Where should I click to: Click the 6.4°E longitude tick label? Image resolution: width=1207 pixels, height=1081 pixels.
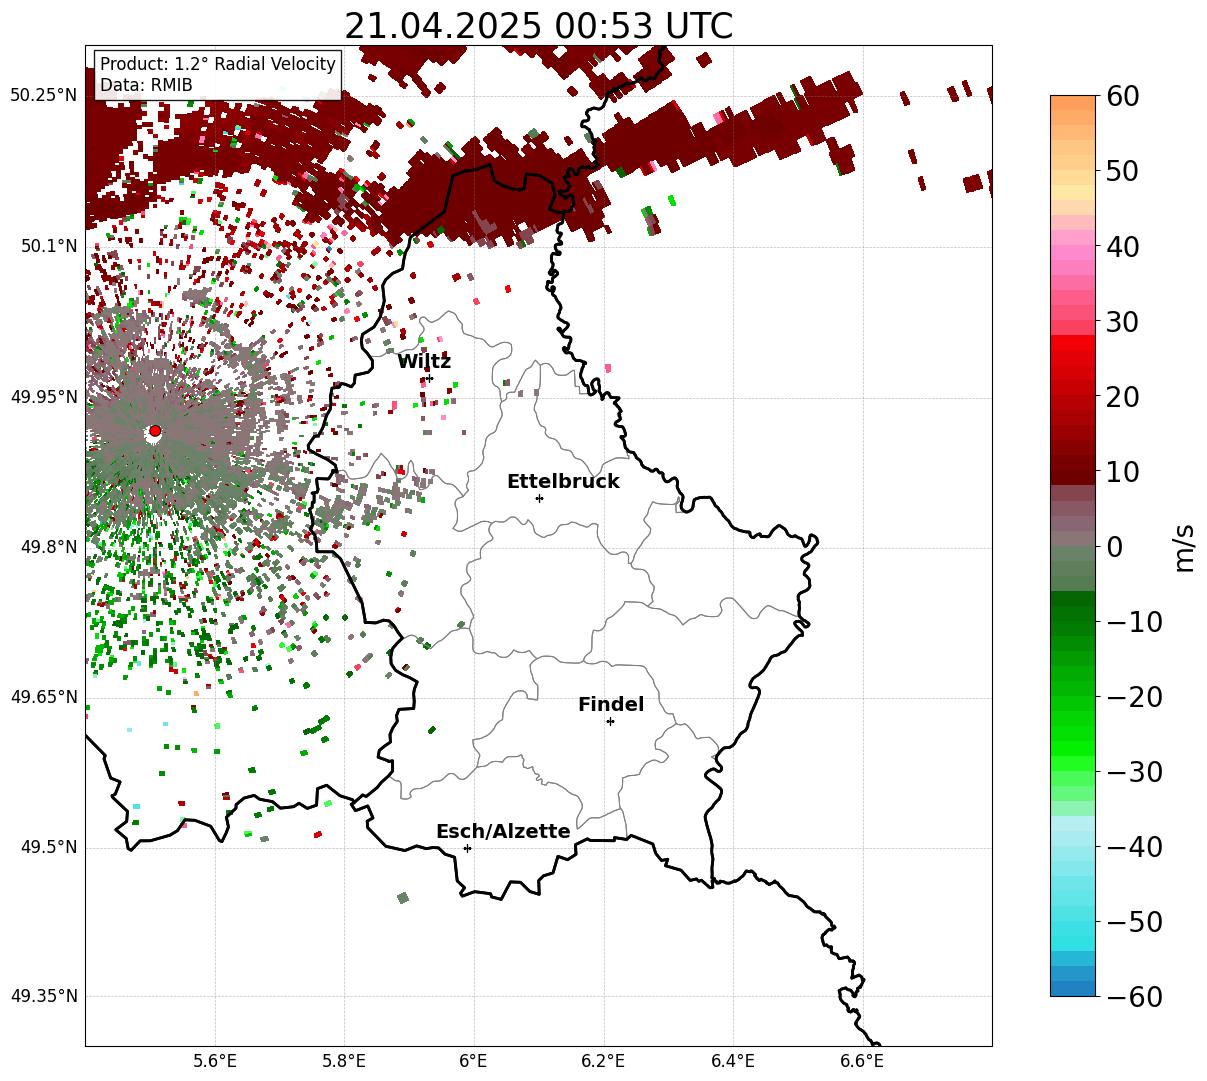pyautogui.click(x=733, y=1061)
